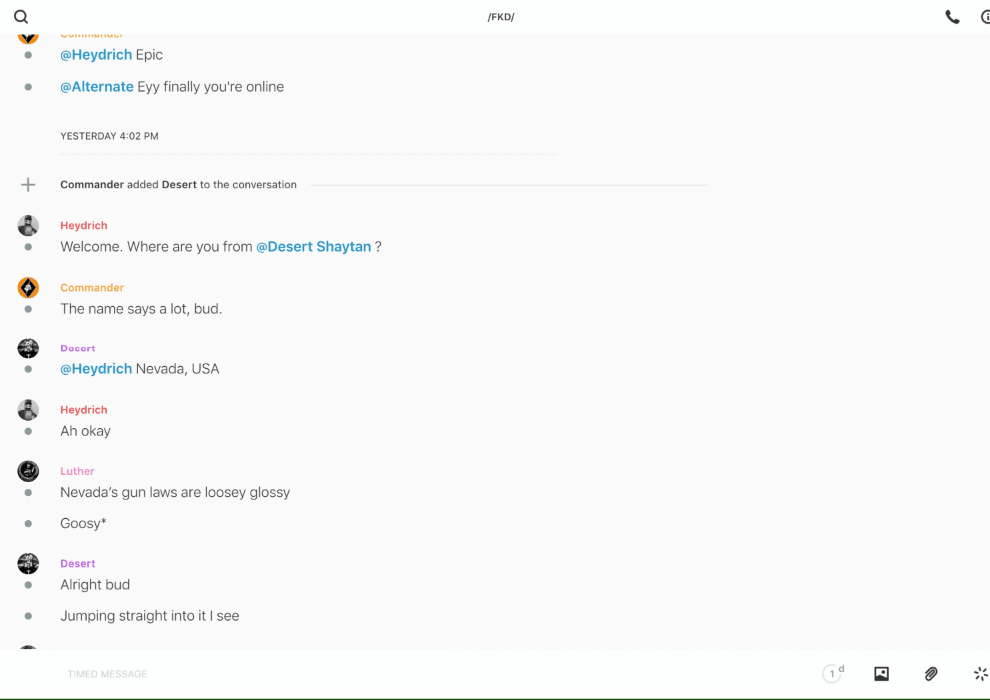
Task: Start a voice call with phone icon
Action: tap(952, 17)
